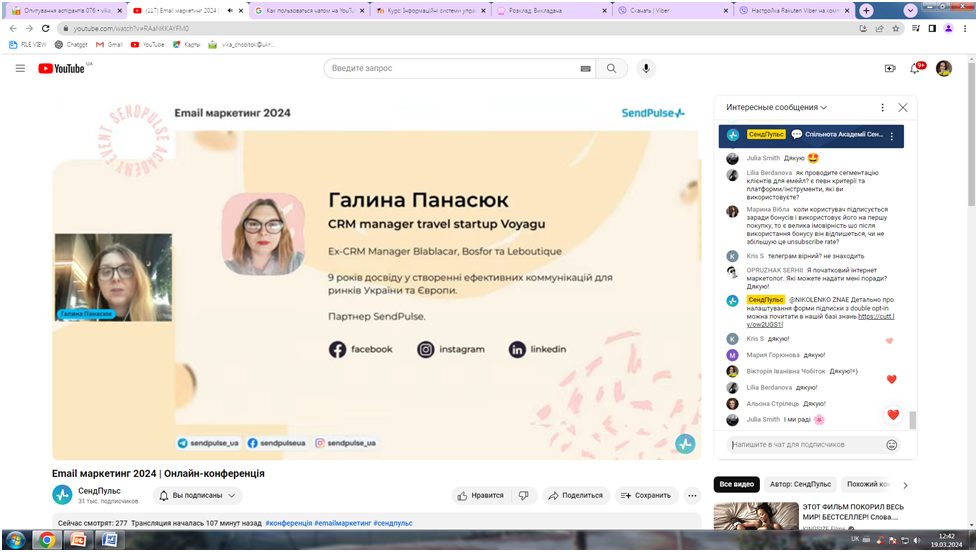
Task: Open the emoji picker in chat input
Action: (x=892, y=444)
